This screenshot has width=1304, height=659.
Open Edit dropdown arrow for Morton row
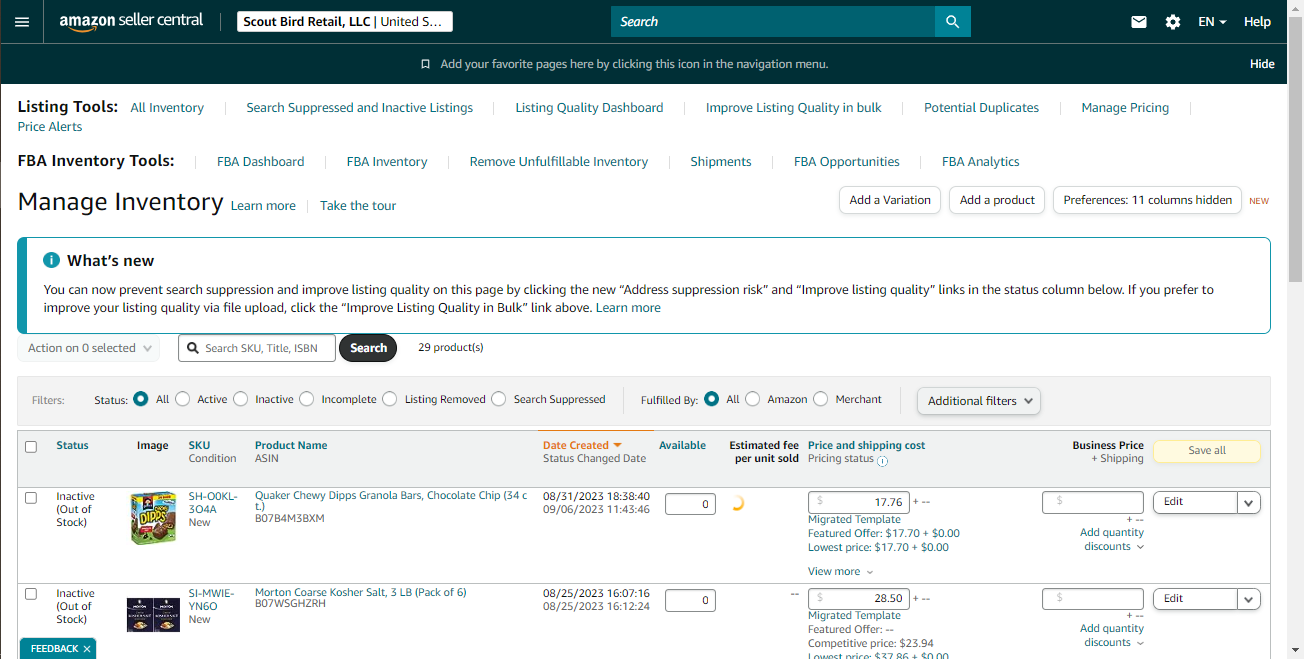pyautogui.click(x=1249, y=599)
